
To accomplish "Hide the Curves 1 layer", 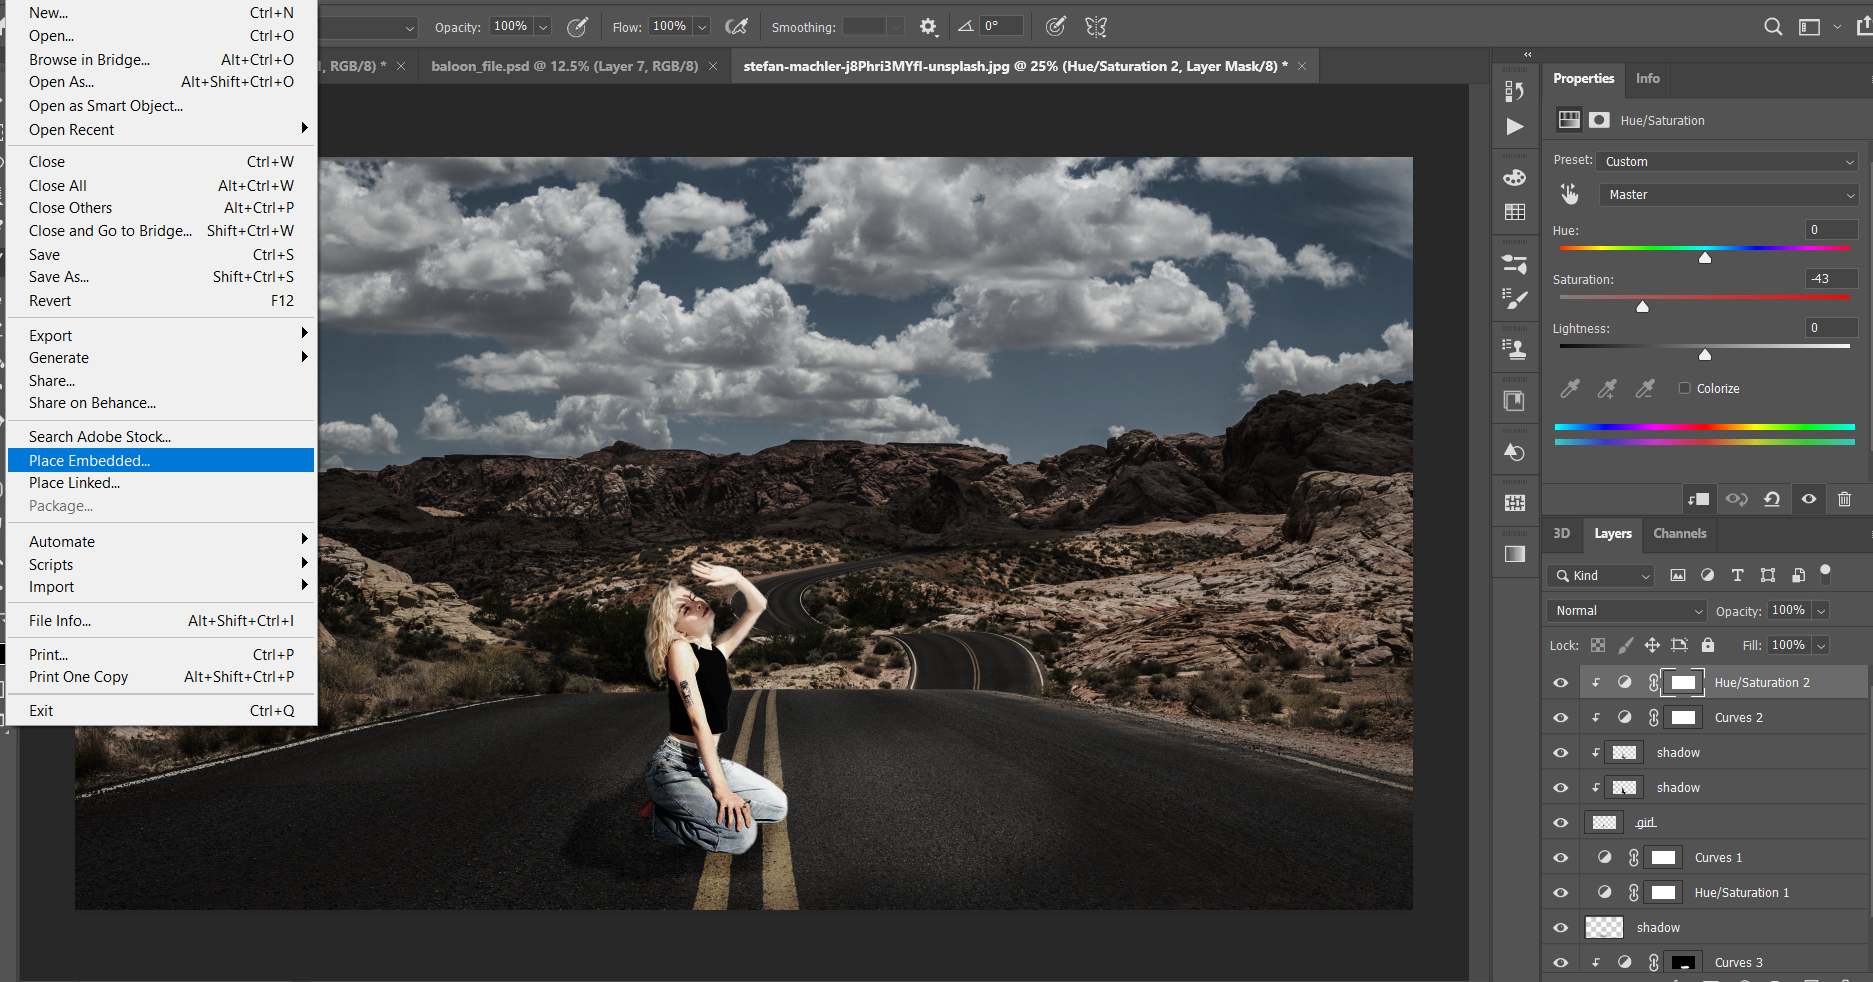I will coord(1560,857).
